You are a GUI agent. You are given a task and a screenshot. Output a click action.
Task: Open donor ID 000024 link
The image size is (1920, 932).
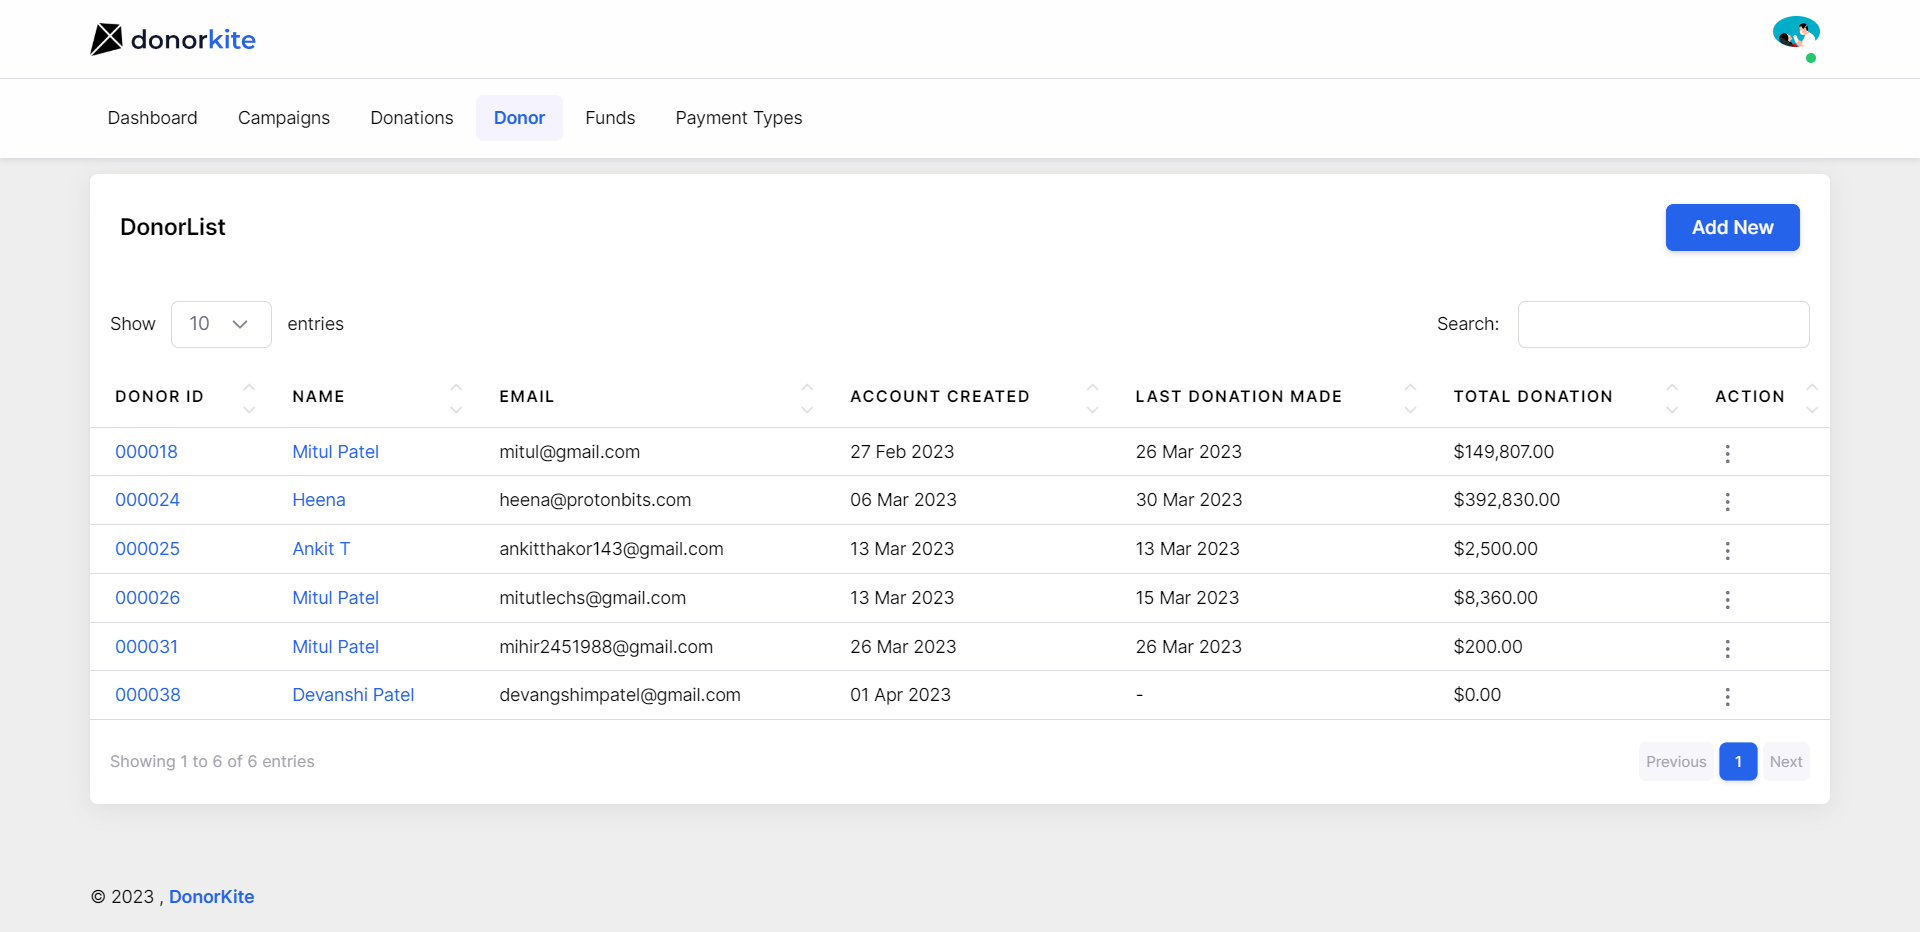pos(147,500)
